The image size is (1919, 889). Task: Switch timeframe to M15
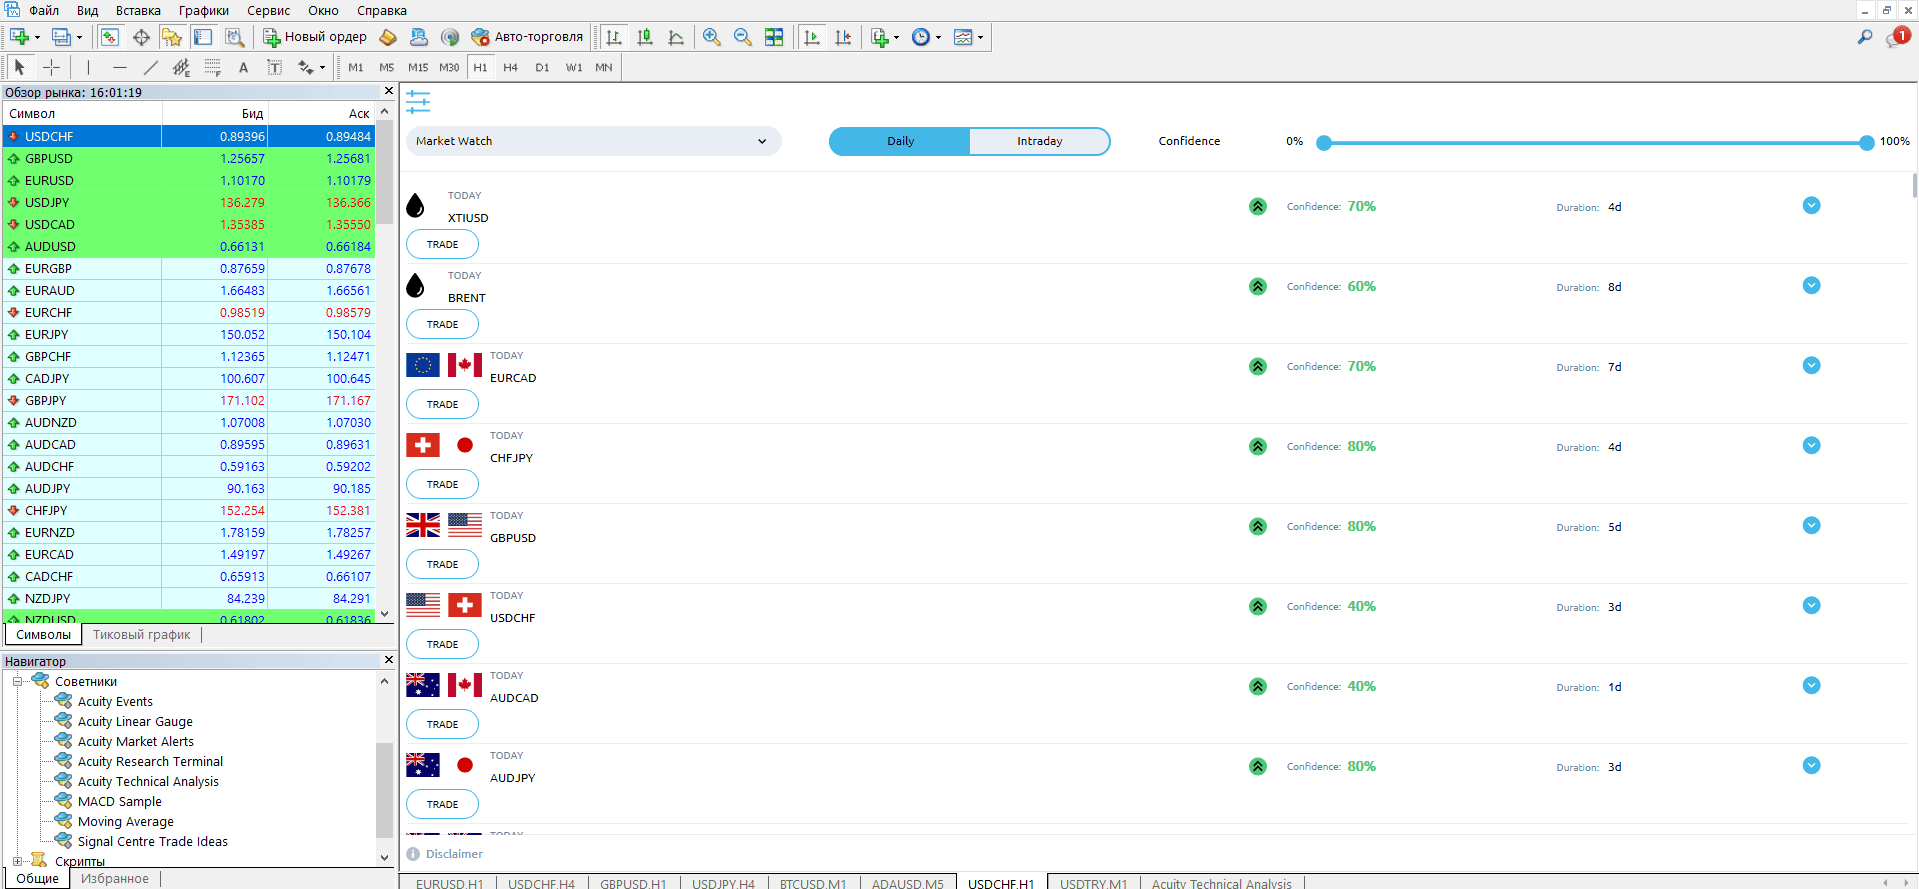[418, 67]
